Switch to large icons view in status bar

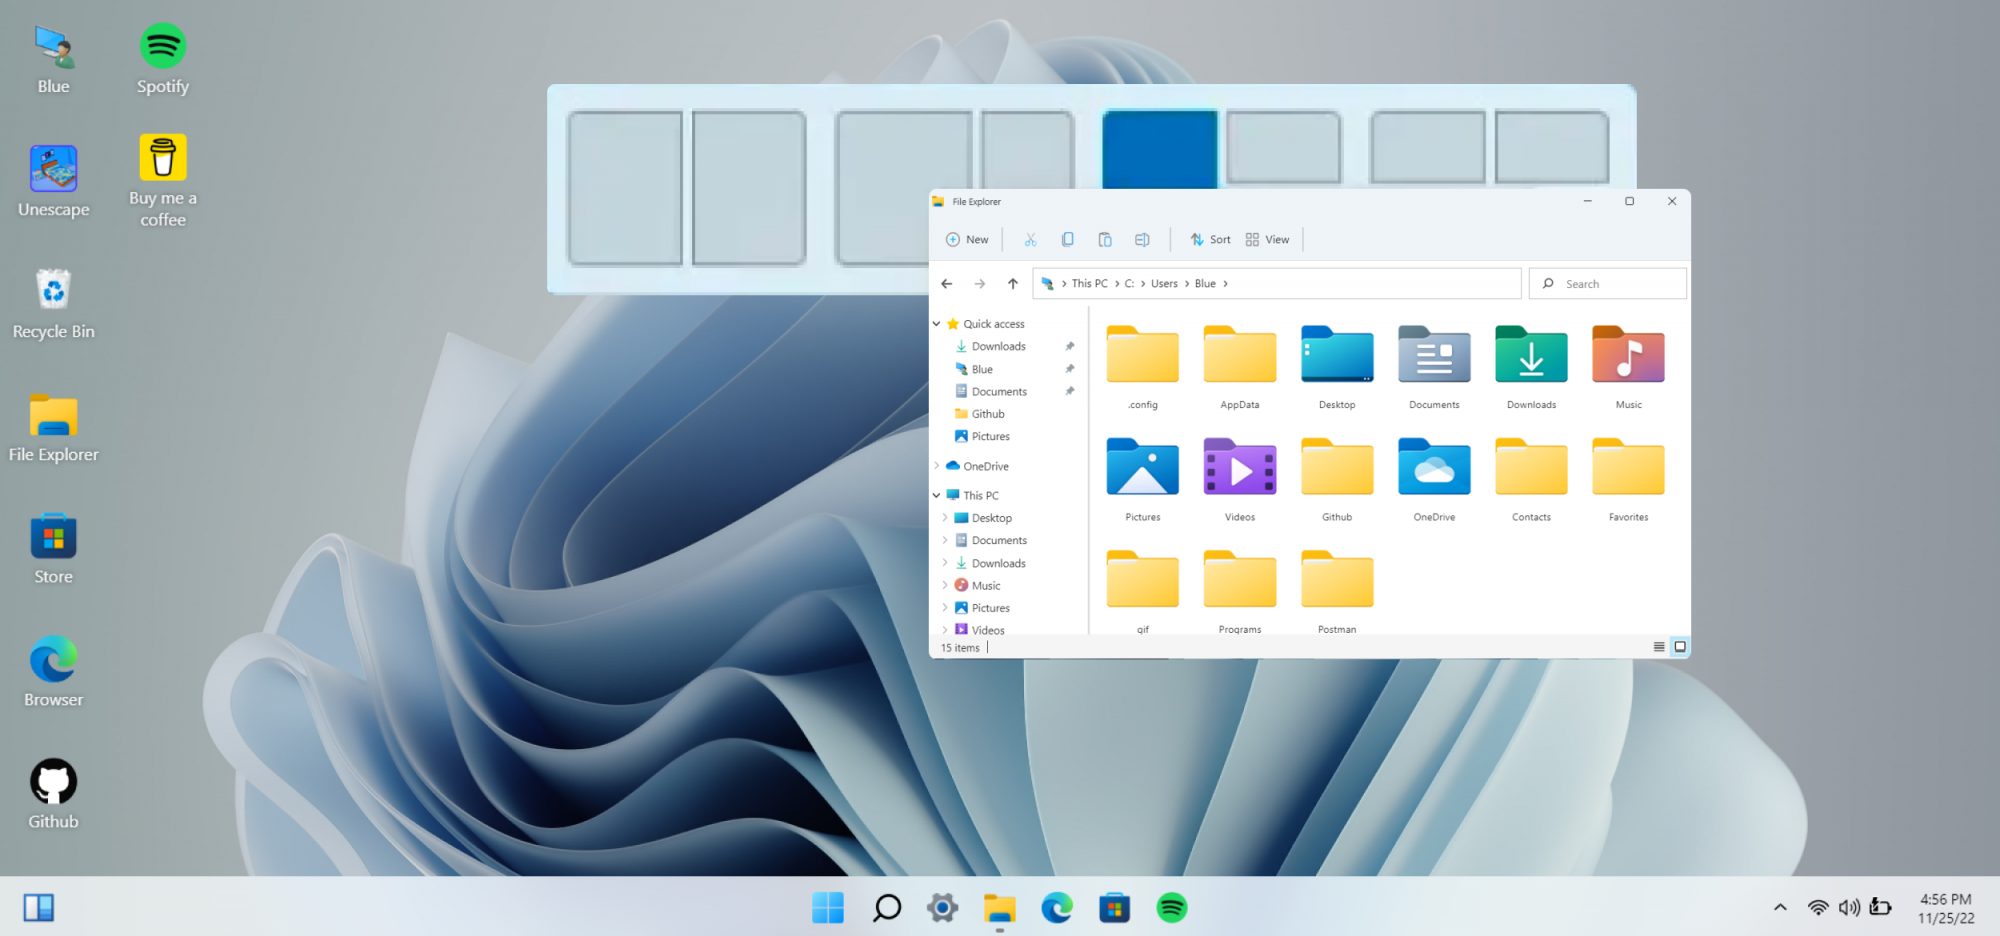[x=1680, y=647]
